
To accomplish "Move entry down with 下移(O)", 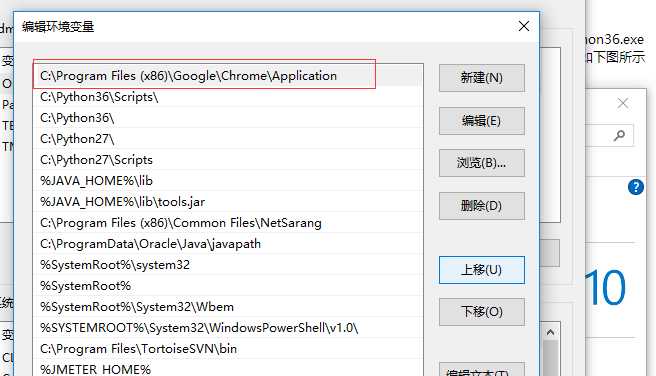I will pyautogui.click(x=482, y=312).
